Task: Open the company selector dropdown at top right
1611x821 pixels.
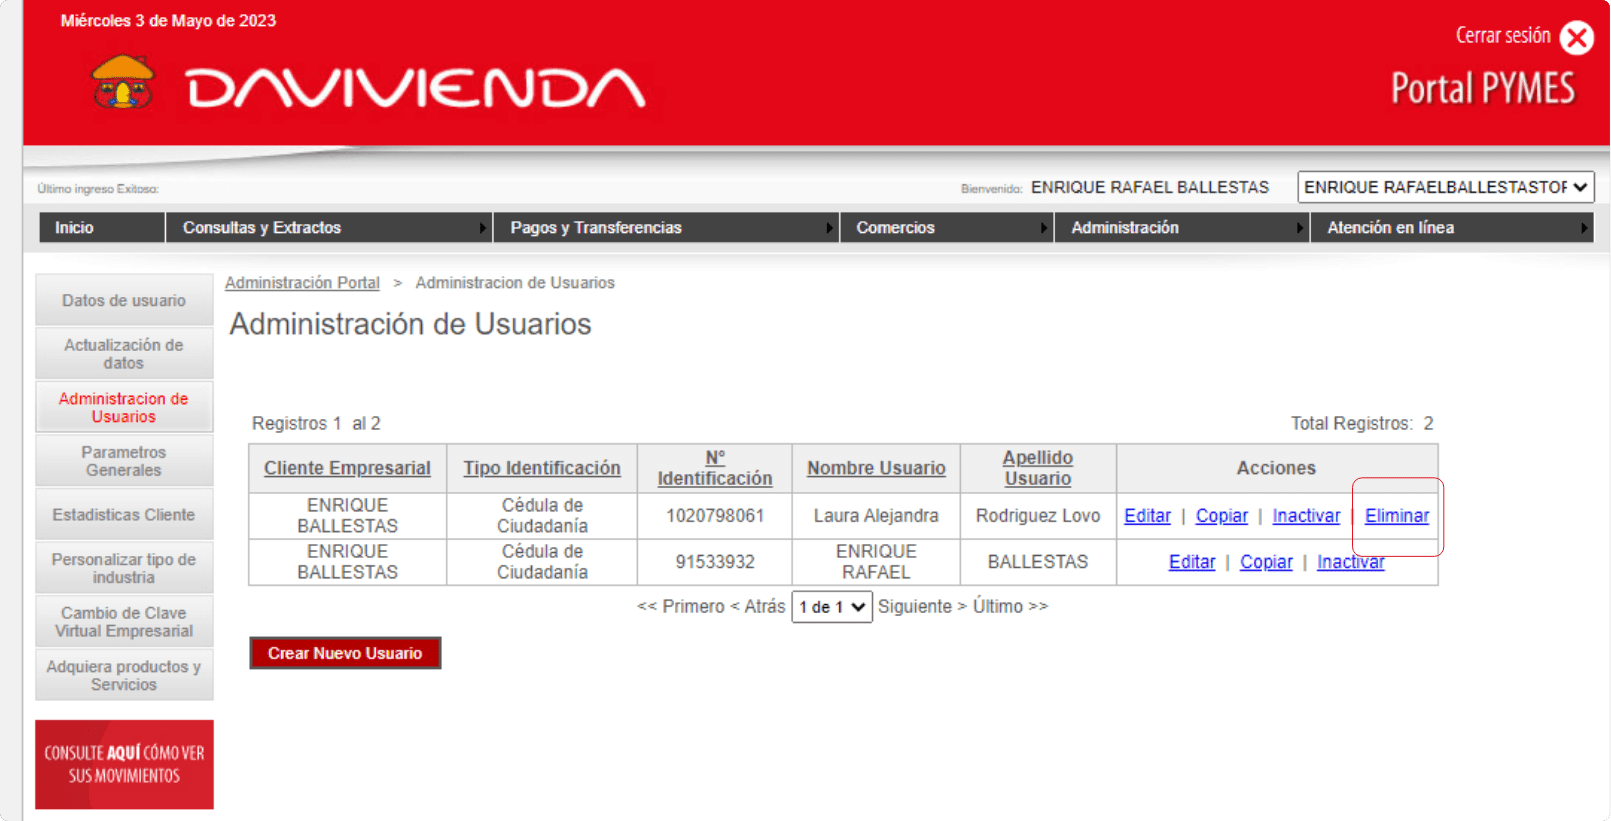Action: pos(1445,187)
